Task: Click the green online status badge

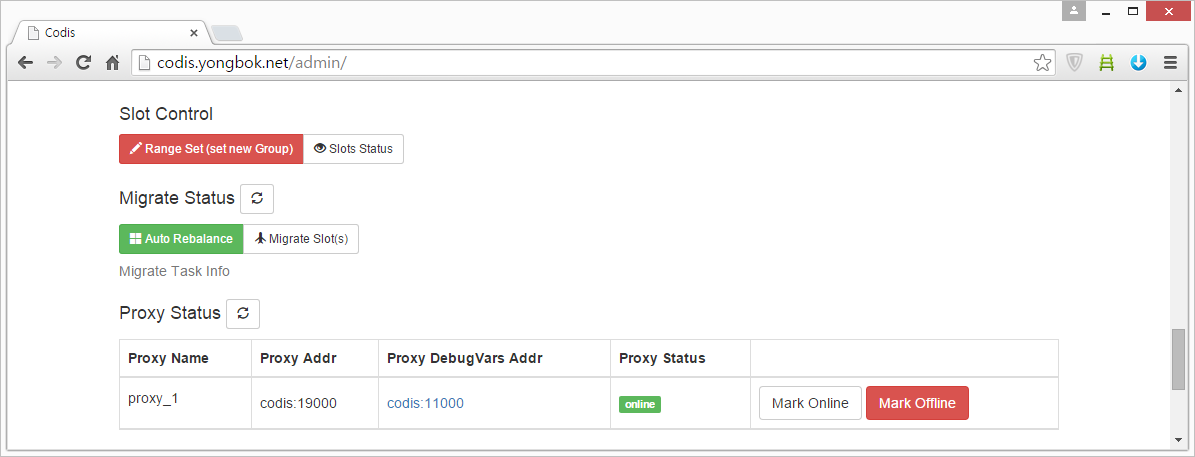Action: coord(639,404)
